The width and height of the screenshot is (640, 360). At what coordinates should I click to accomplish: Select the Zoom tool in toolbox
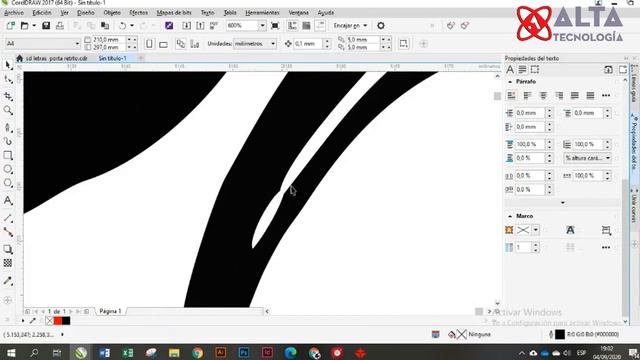[x=8, y=110]
